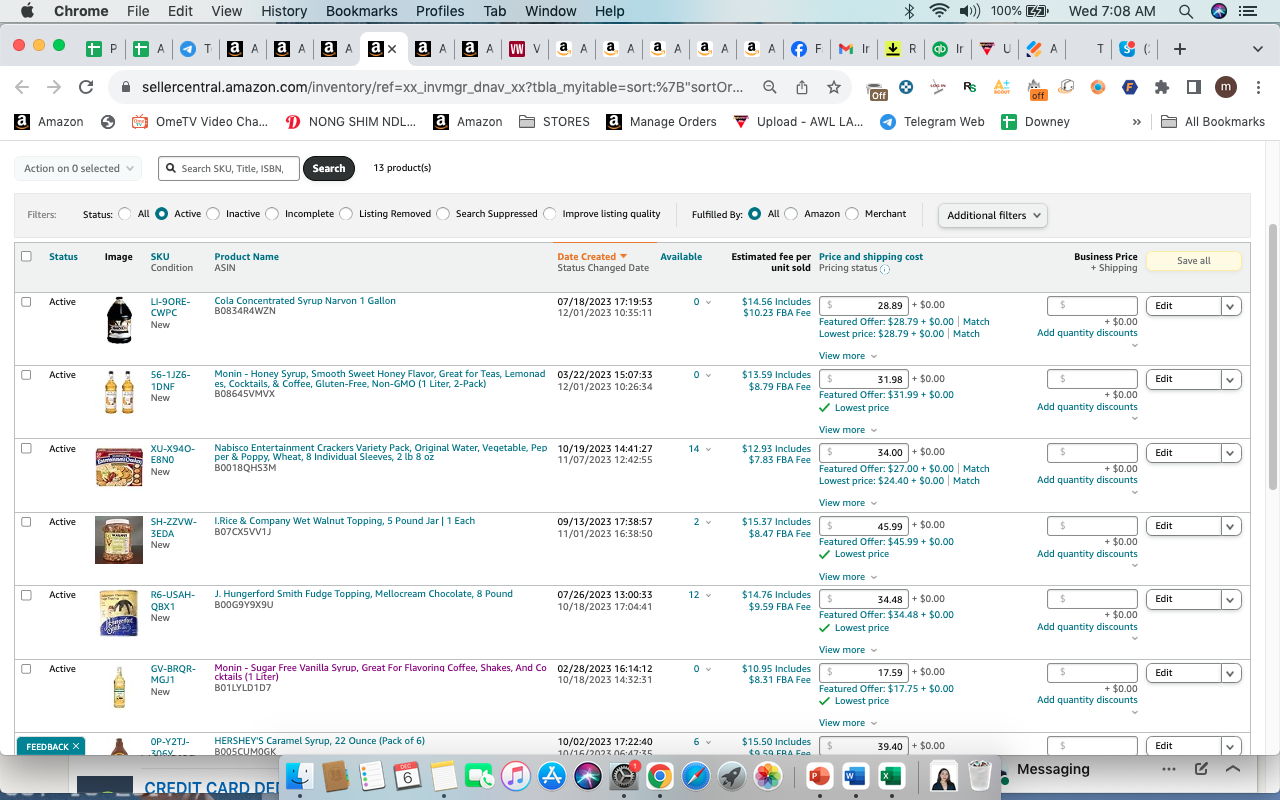Open the App Store from the Dock
1280x800 pixels.
[x=552, y=776]
